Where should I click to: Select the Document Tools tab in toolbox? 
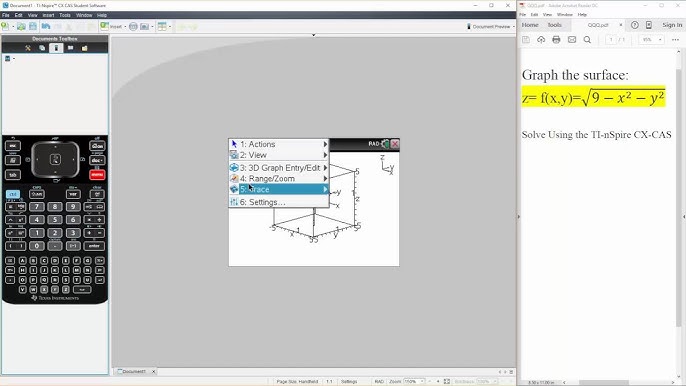[x=28, y=48]
